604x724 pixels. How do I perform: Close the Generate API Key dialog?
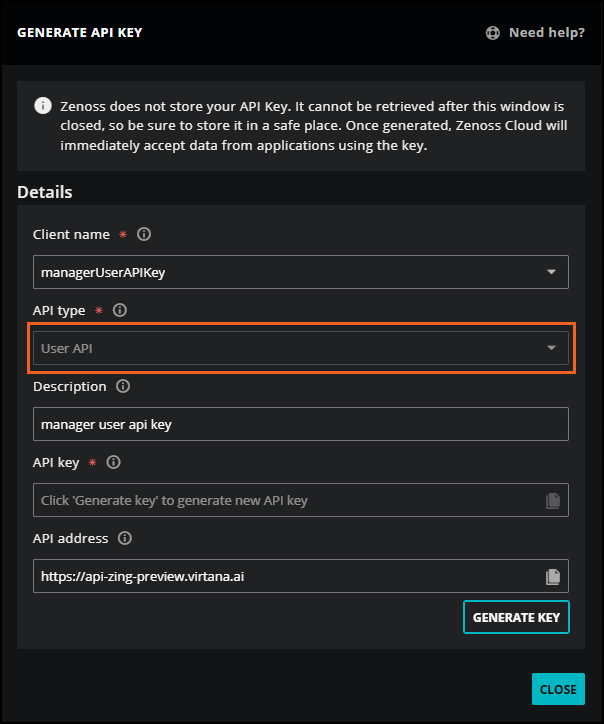point(557,689)
